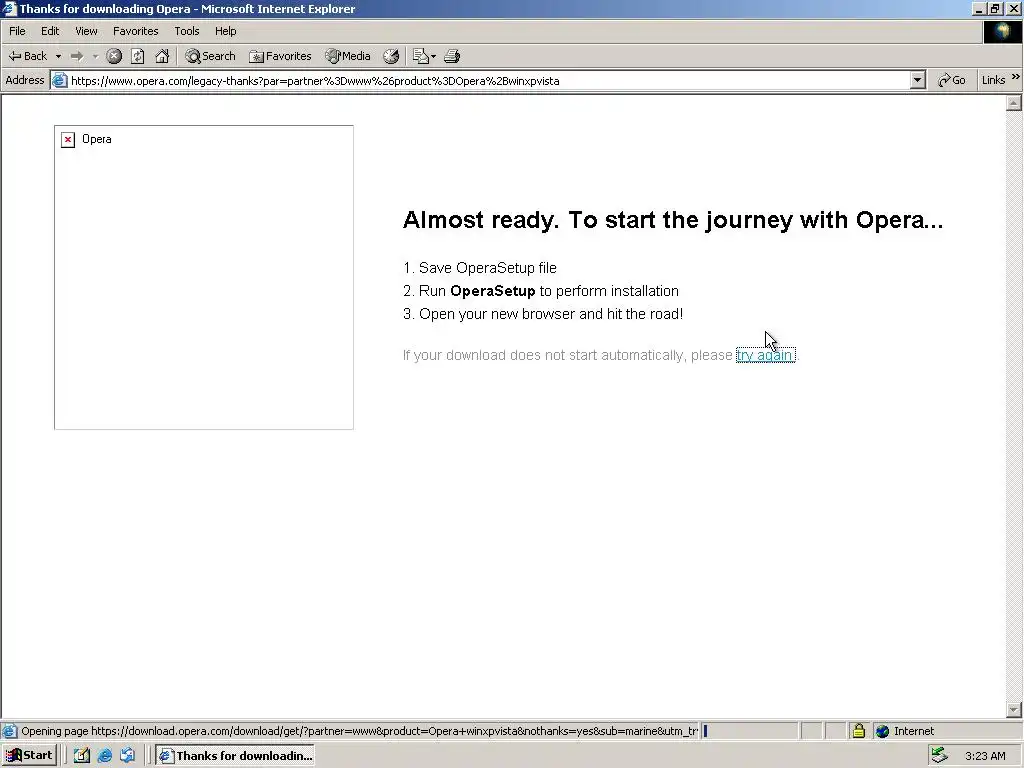Screen dimensions: 1024x768
Task: Click the Show Desktop Quick Launch icon
Action: 82,756
